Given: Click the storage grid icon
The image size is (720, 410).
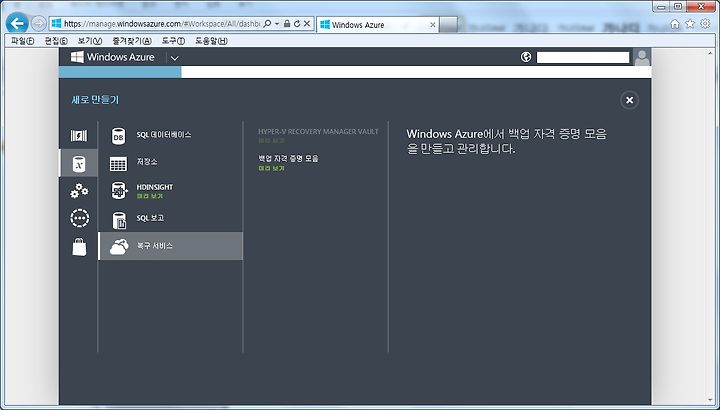Looking at the screenshot, I should click(x=118, y=164).
